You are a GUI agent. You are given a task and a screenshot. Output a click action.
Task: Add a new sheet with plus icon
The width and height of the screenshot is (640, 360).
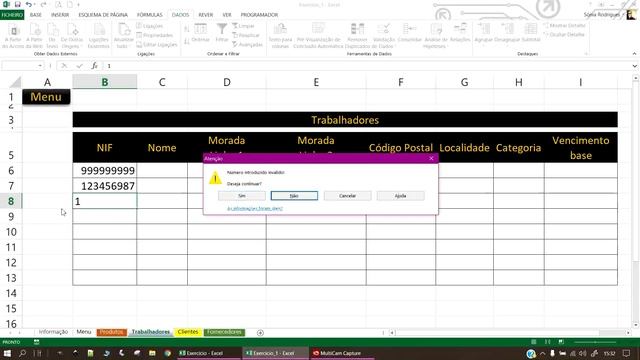260,333
